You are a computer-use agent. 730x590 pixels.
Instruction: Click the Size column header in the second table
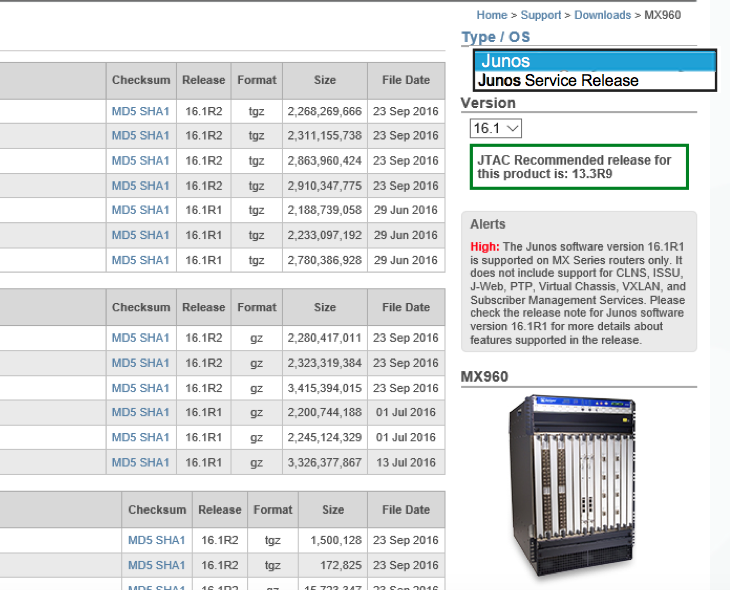point(325,307)
